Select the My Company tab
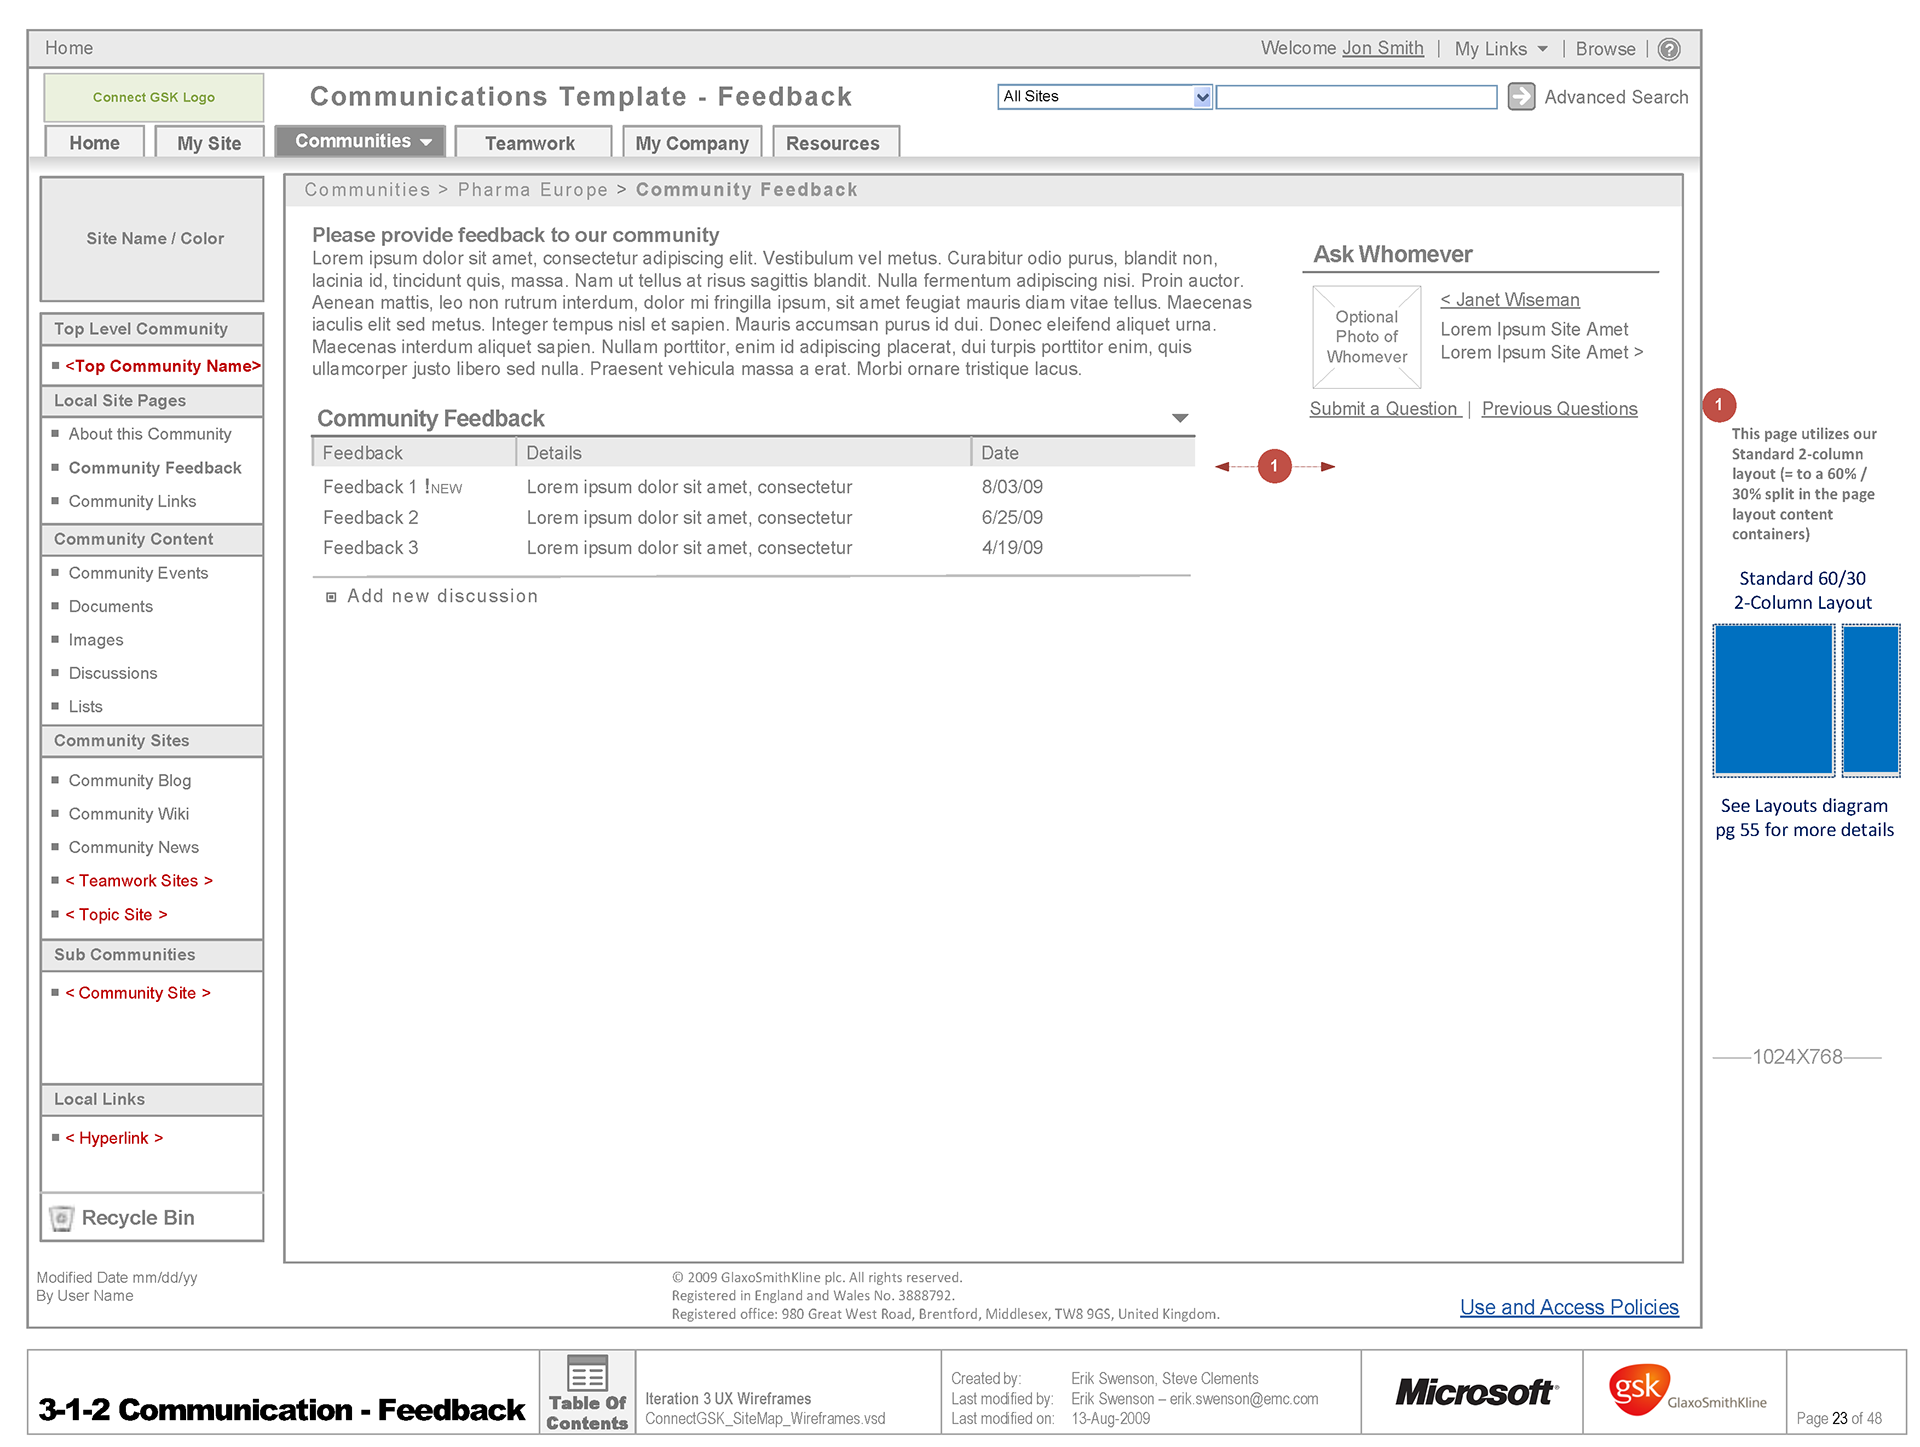The width and height of the screenshot is (1920, 1447). 692,143
